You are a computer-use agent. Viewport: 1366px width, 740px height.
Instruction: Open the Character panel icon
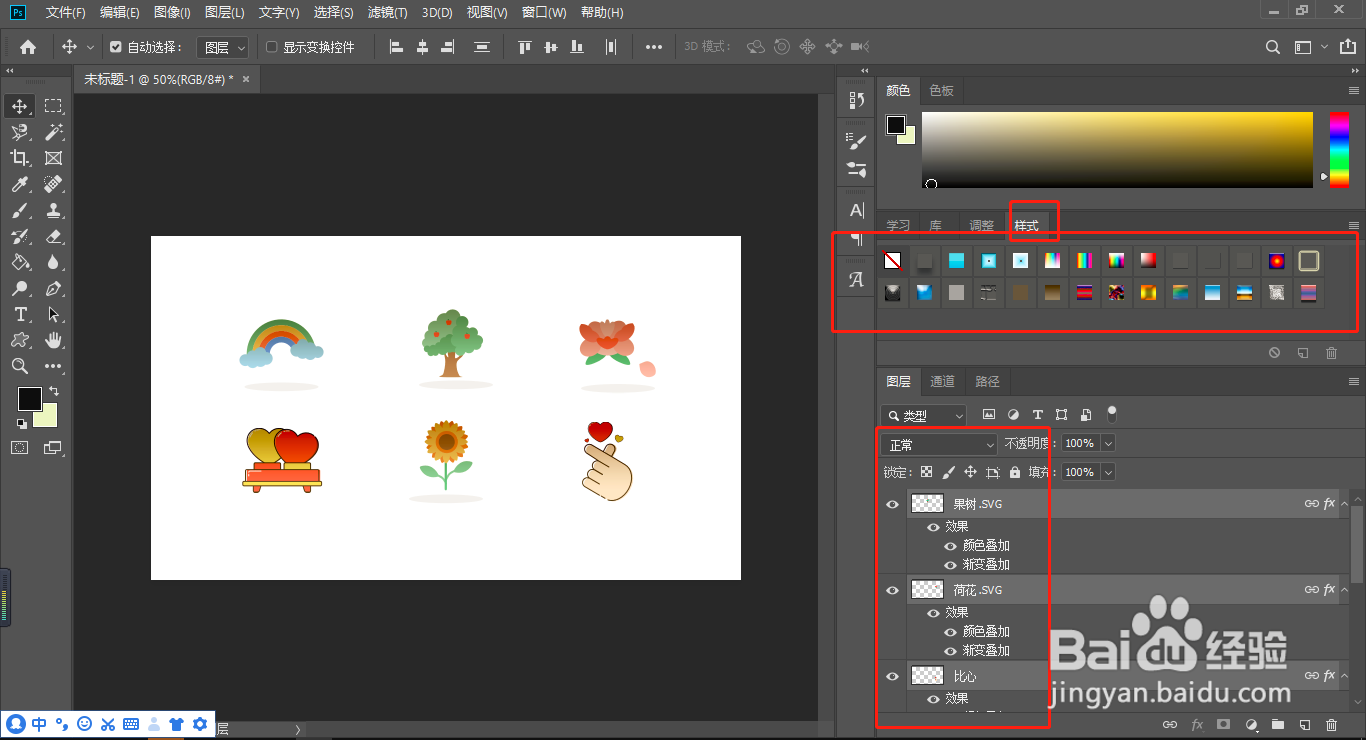point(857,211)
